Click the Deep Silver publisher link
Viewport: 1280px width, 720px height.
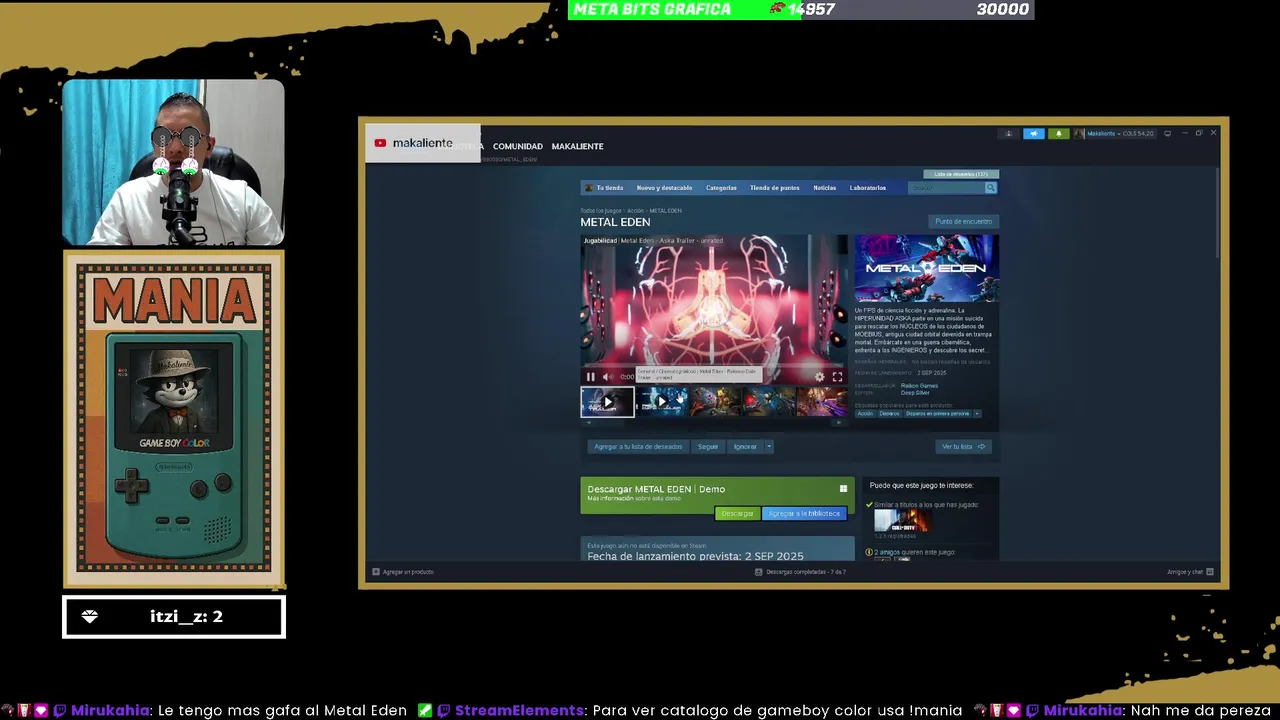(915, 393)
